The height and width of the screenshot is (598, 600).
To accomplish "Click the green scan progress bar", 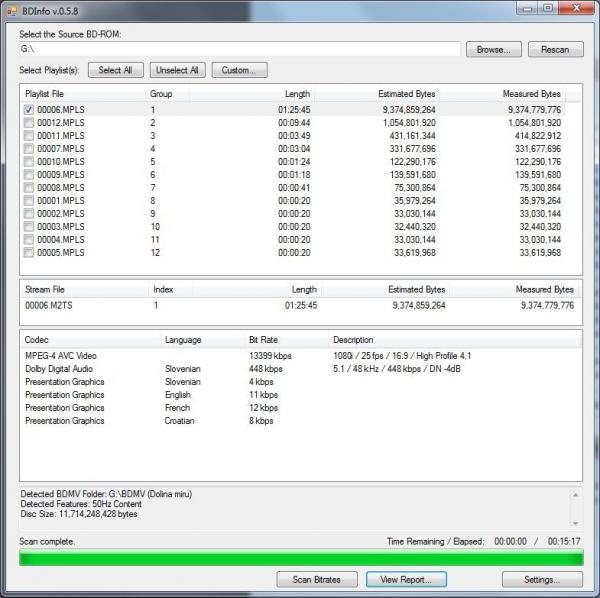I will point(300,558).
